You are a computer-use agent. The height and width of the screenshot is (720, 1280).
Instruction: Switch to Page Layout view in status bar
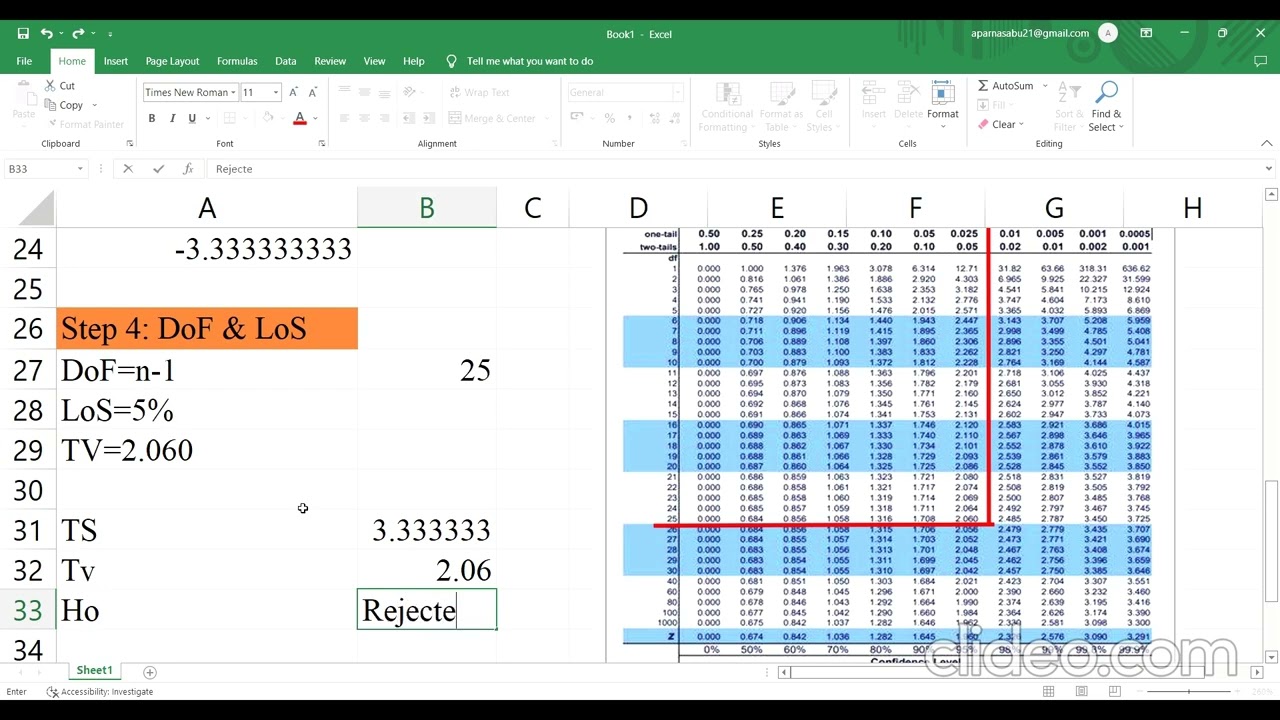click(x=1082, y=692)
